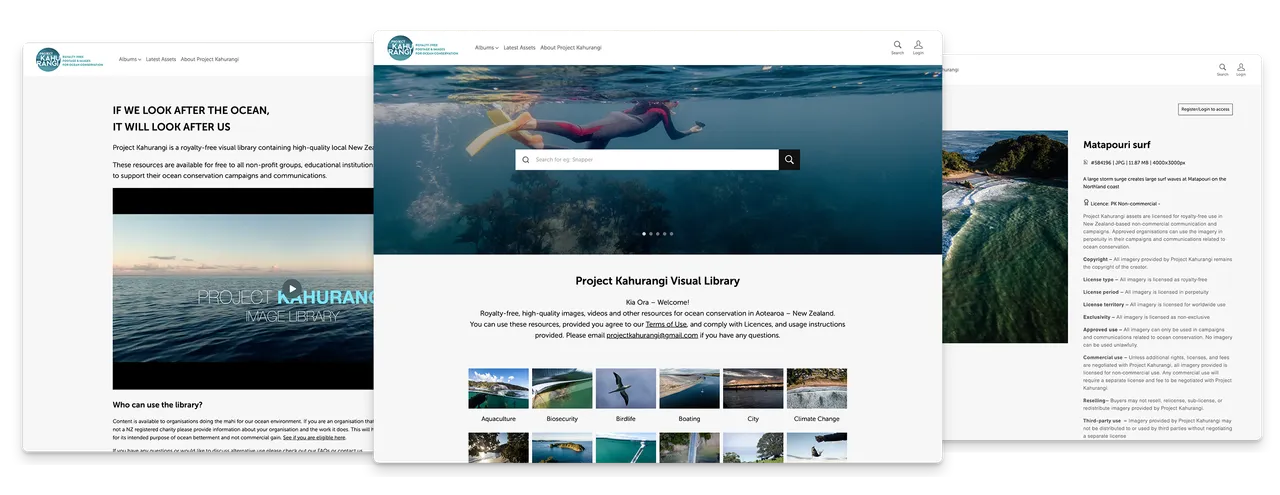This screenshot has height=495, width=1280.
Task: Click Project Kahurangi logo in center window
Action: click(x=422, y=48)
